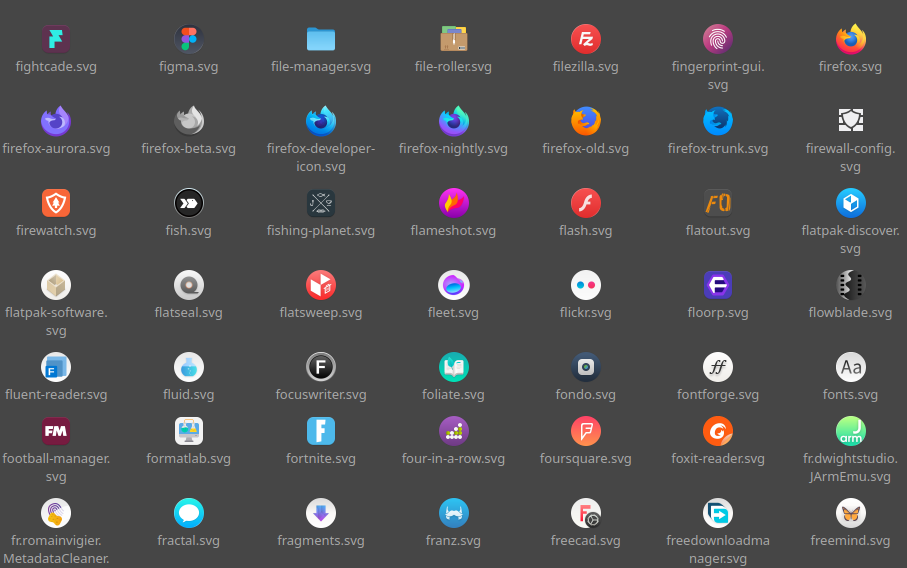Select the firefox-old.svg icon
907x568 pixels.
point(586,121)
